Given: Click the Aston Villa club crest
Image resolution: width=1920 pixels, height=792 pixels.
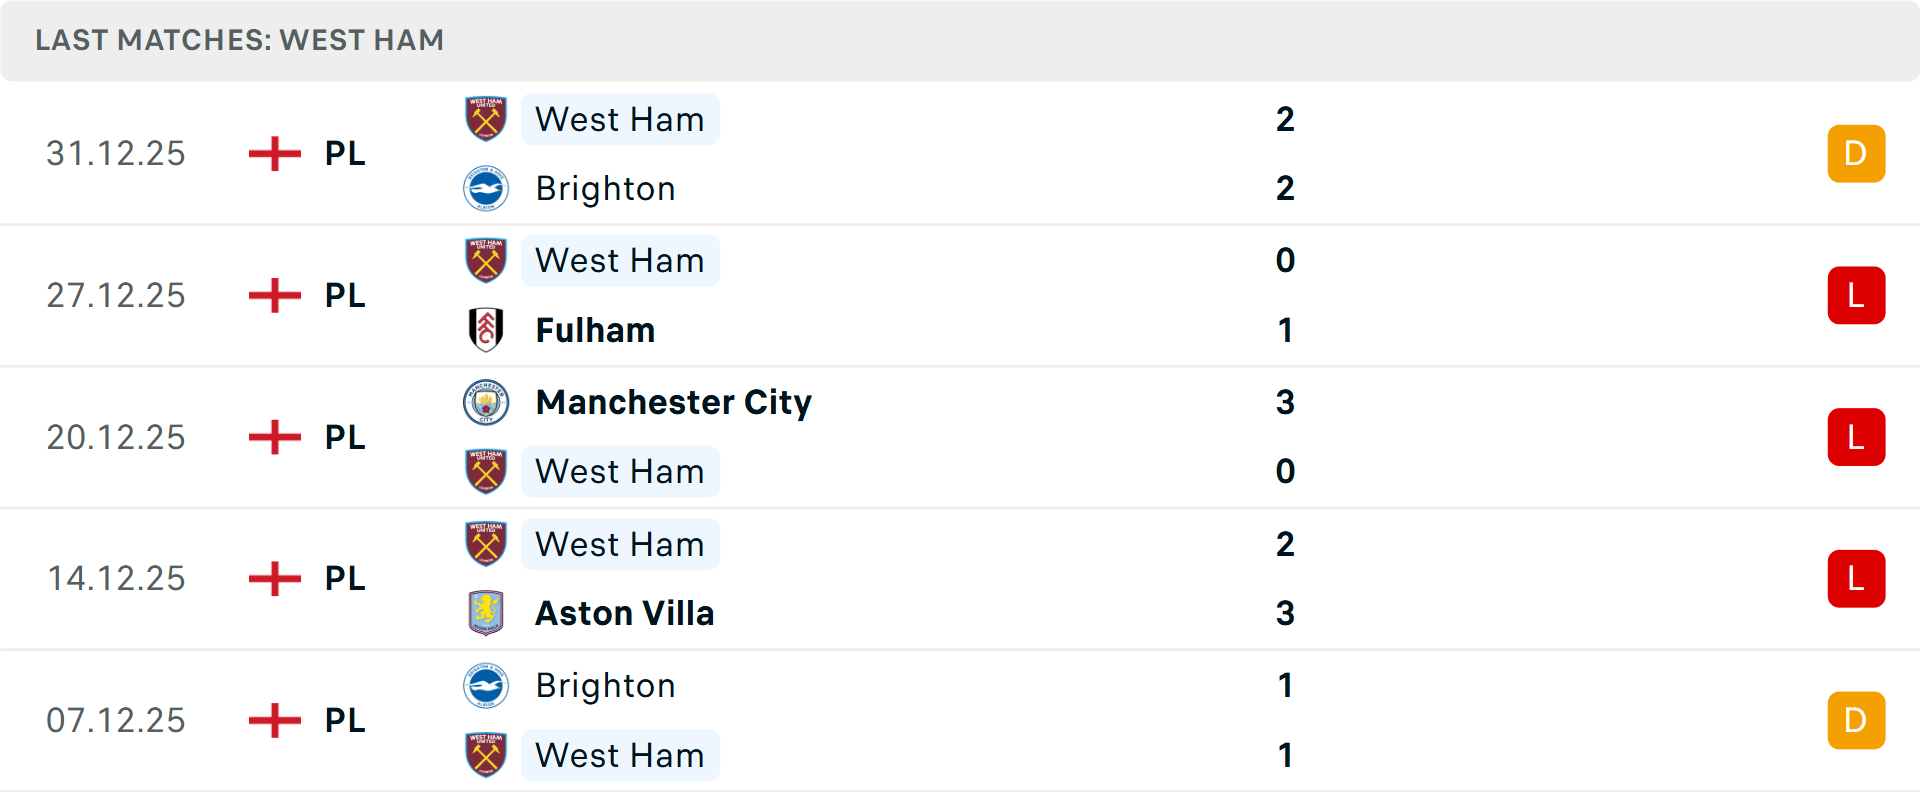Looking at the screenshot, I should tap(486, 613).
